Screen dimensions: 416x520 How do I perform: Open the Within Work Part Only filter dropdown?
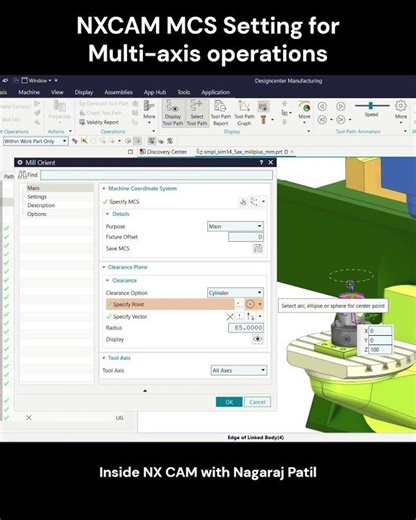(36, 141)
